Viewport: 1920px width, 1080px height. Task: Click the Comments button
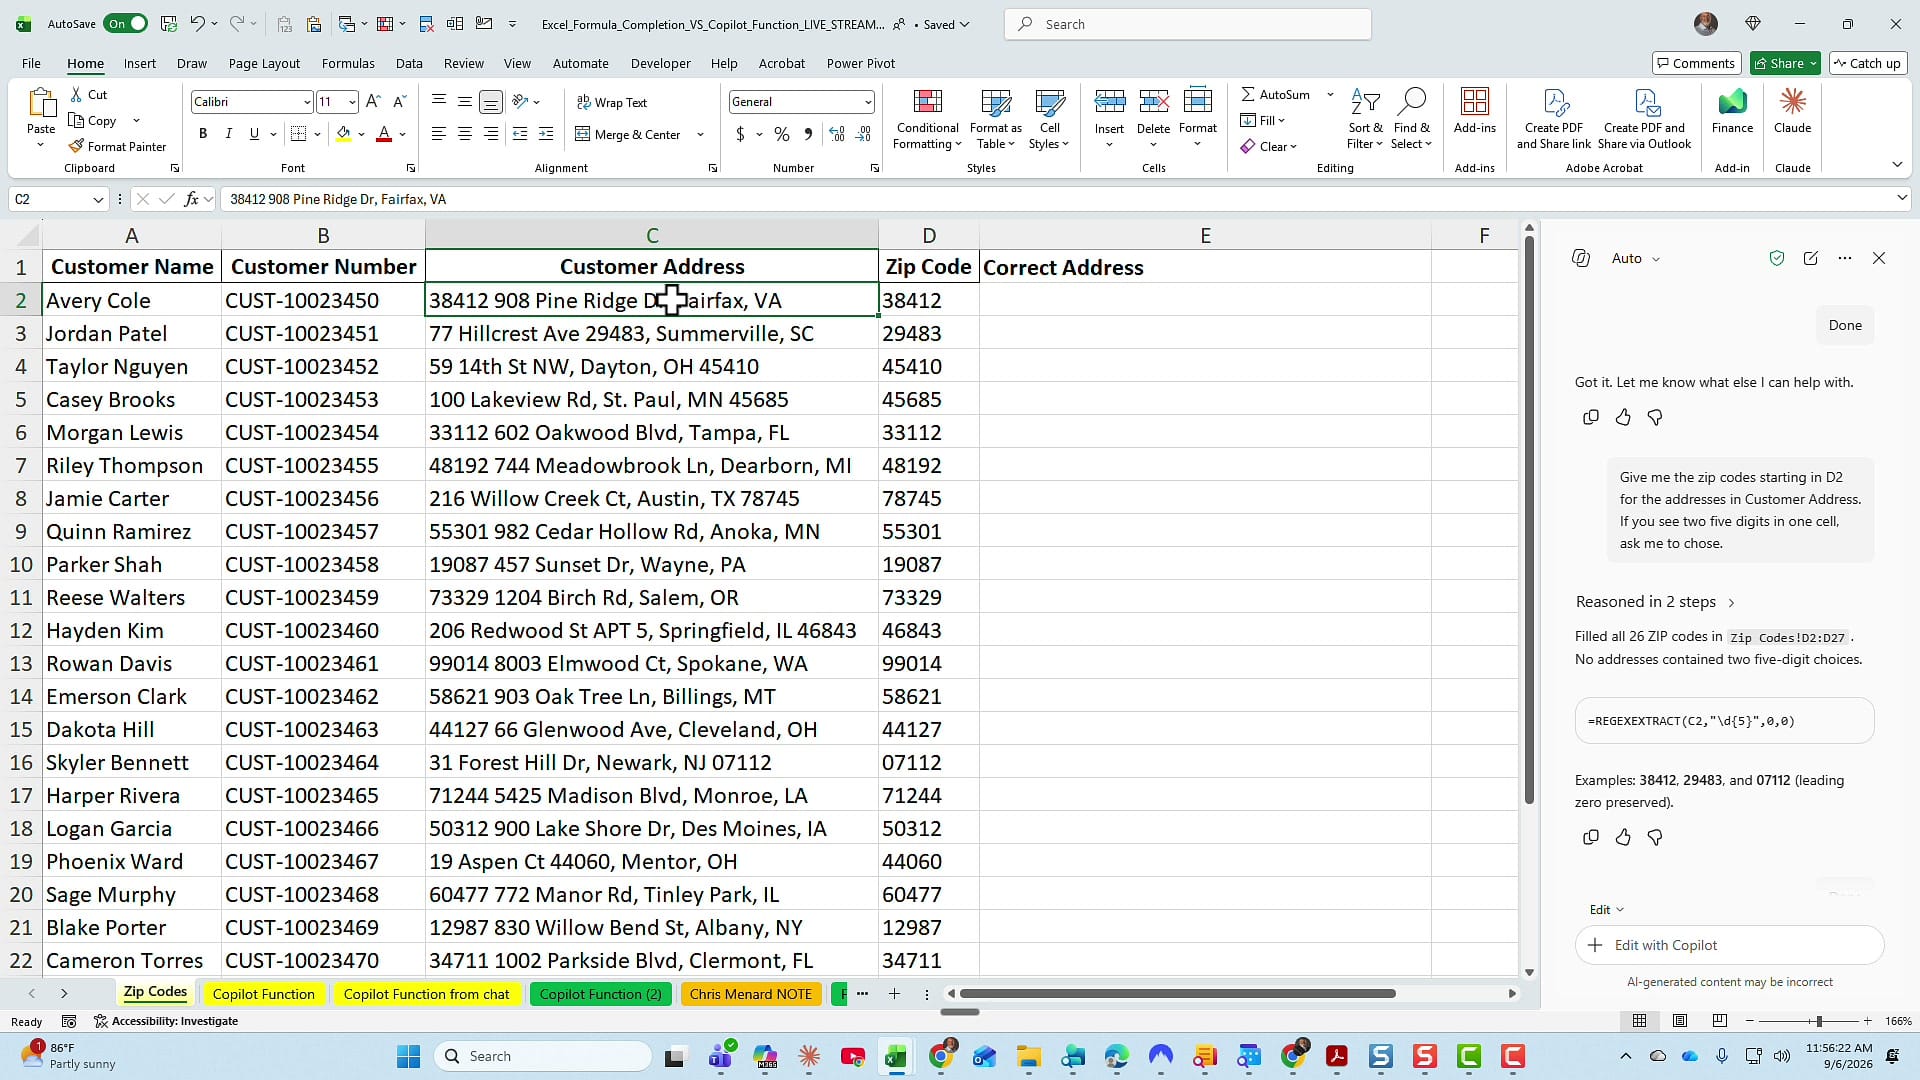point(1696,63)
